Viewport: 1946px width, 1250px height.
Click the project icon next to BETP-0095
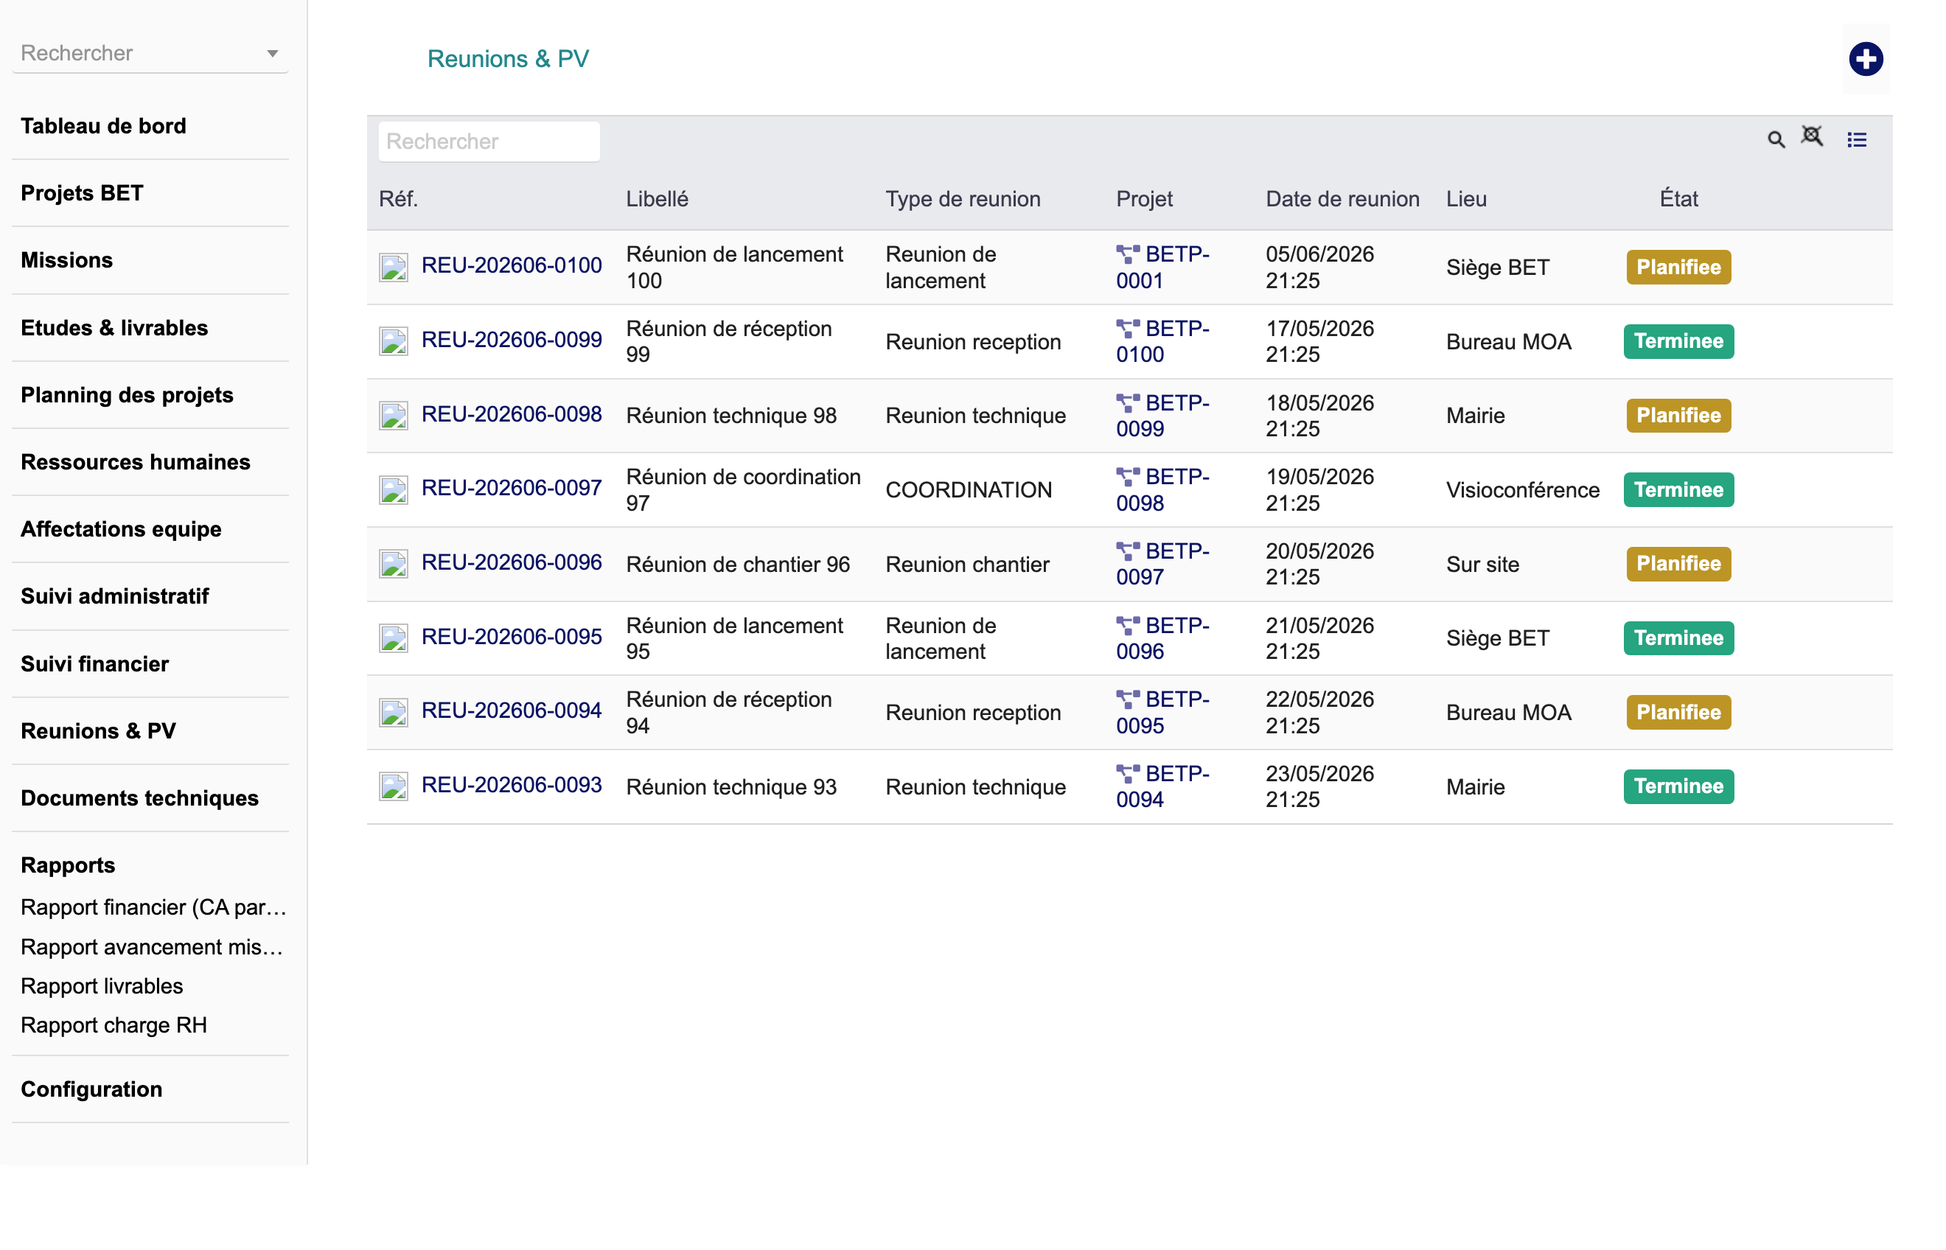click(1128, 700)
